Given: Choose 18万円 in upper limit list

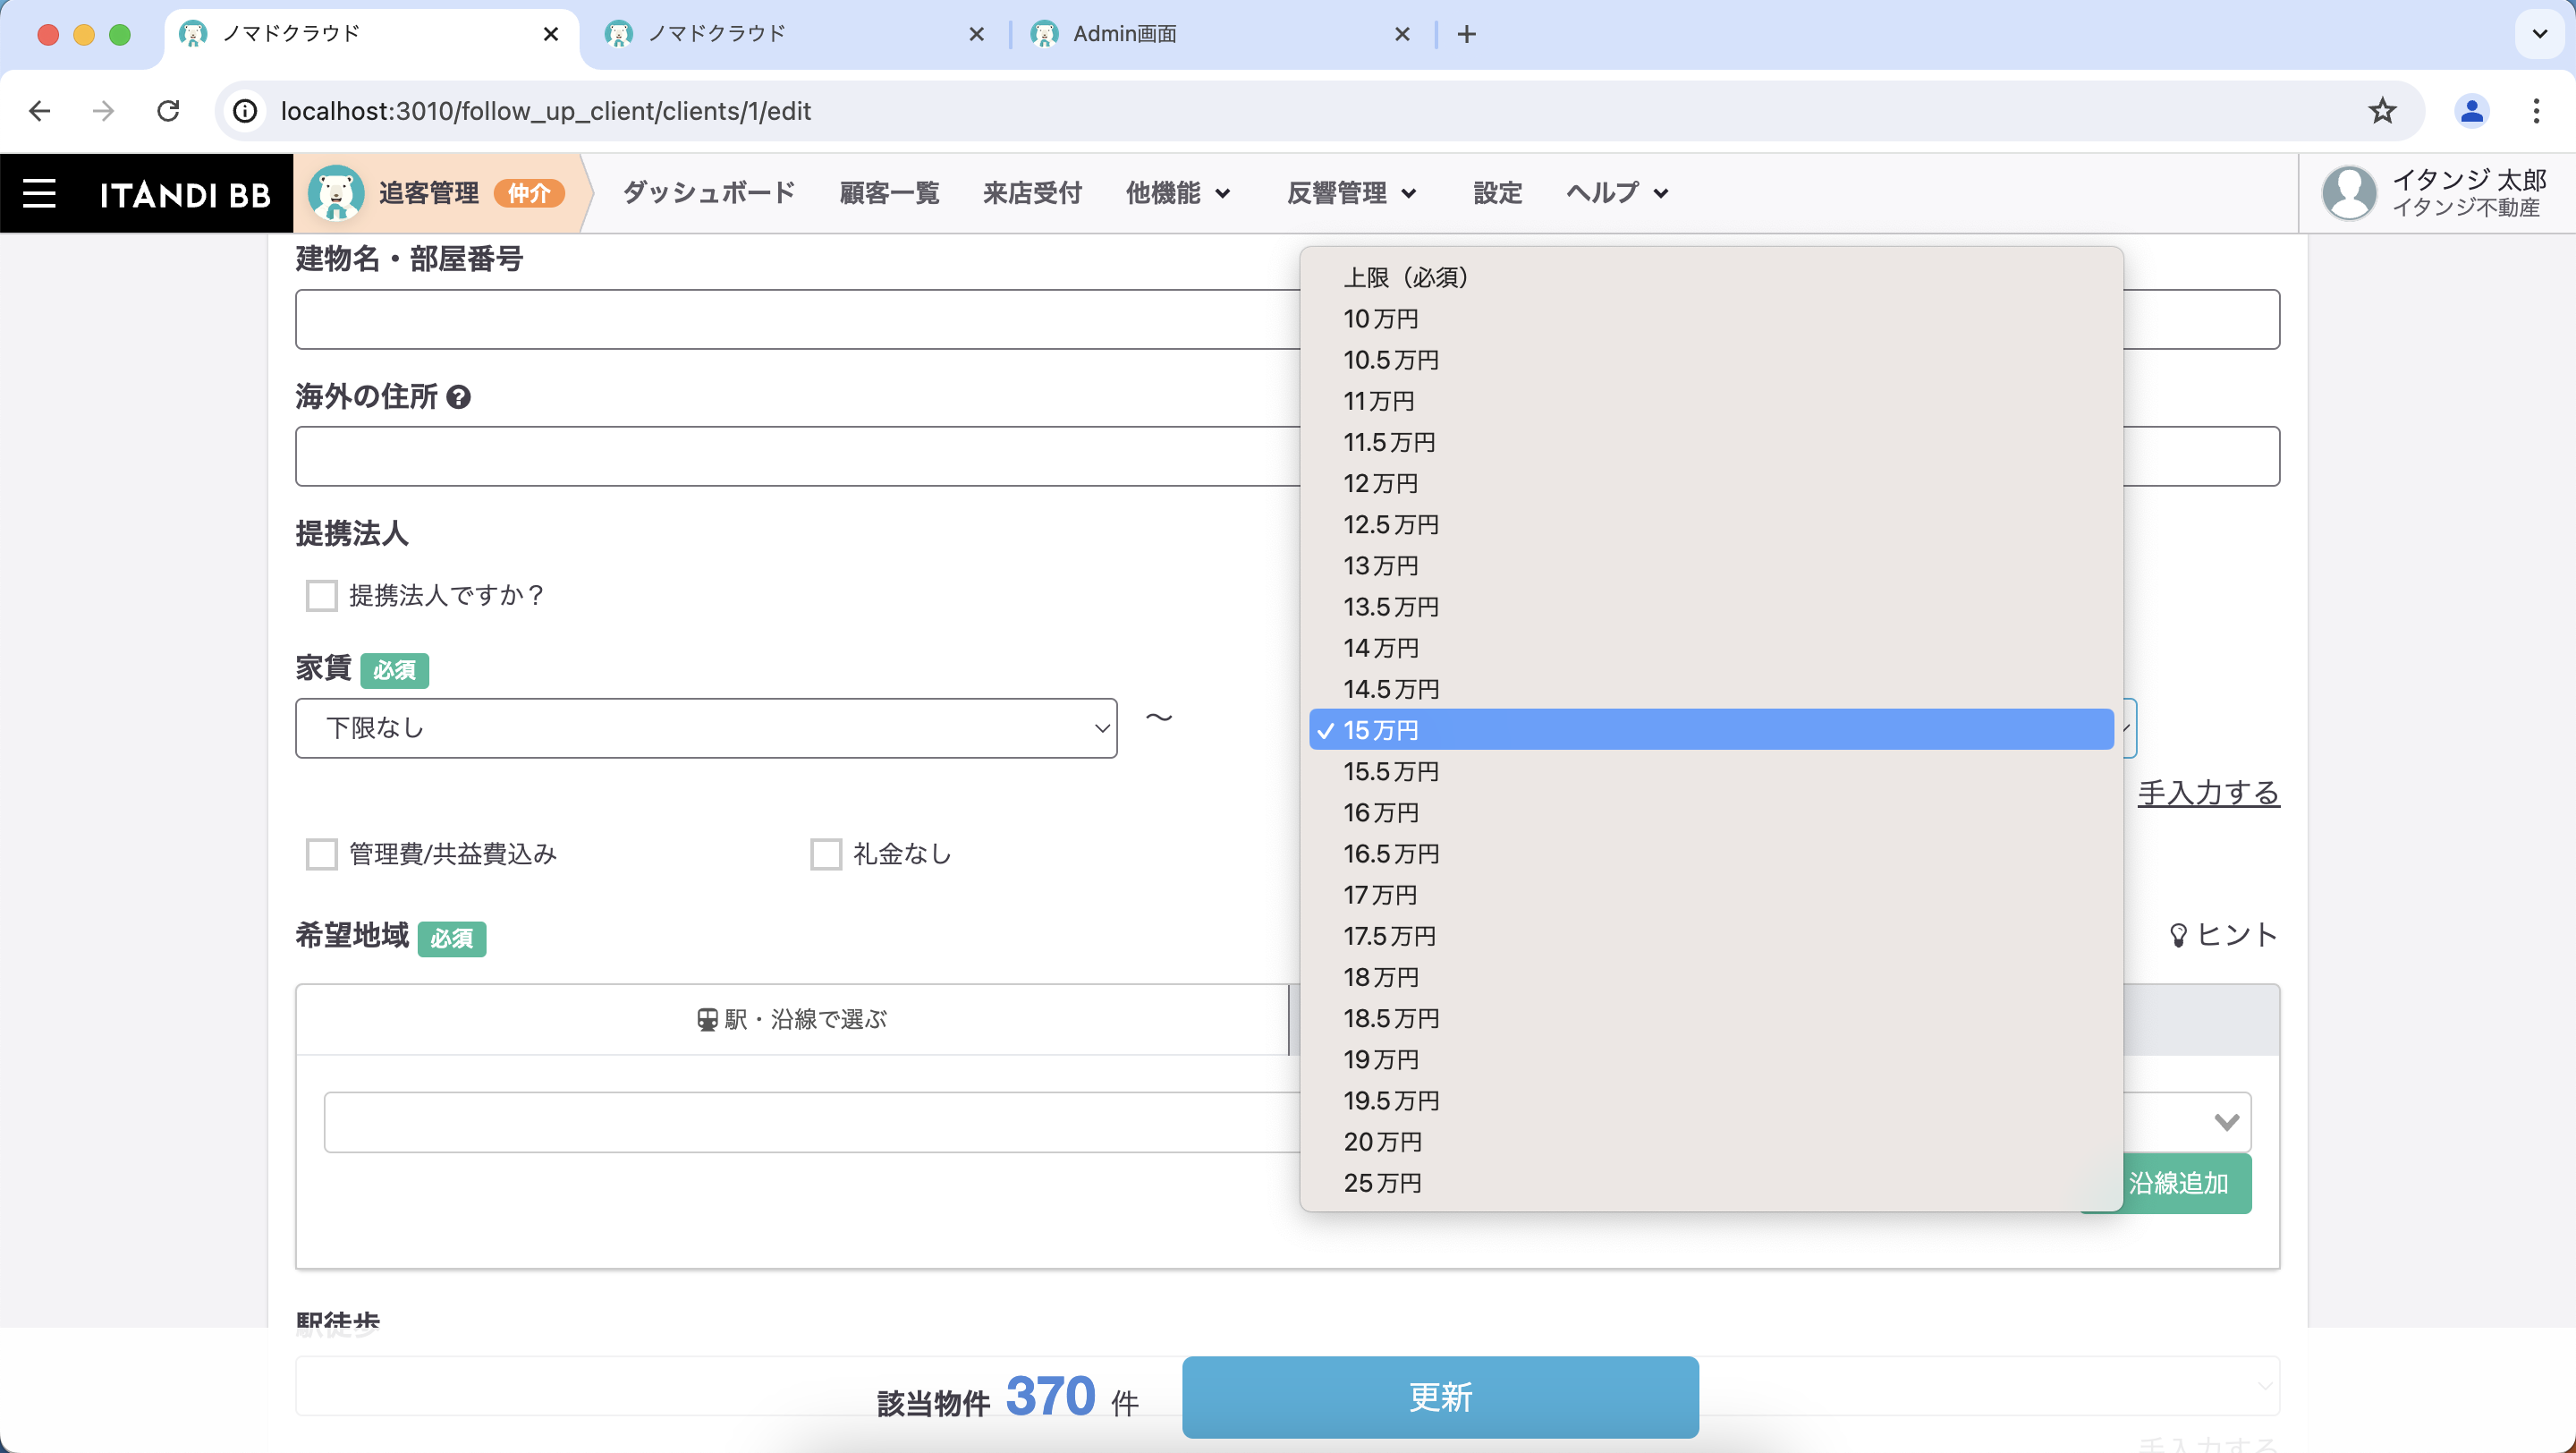Looking at the screenshot, I should click(1711, 976).
